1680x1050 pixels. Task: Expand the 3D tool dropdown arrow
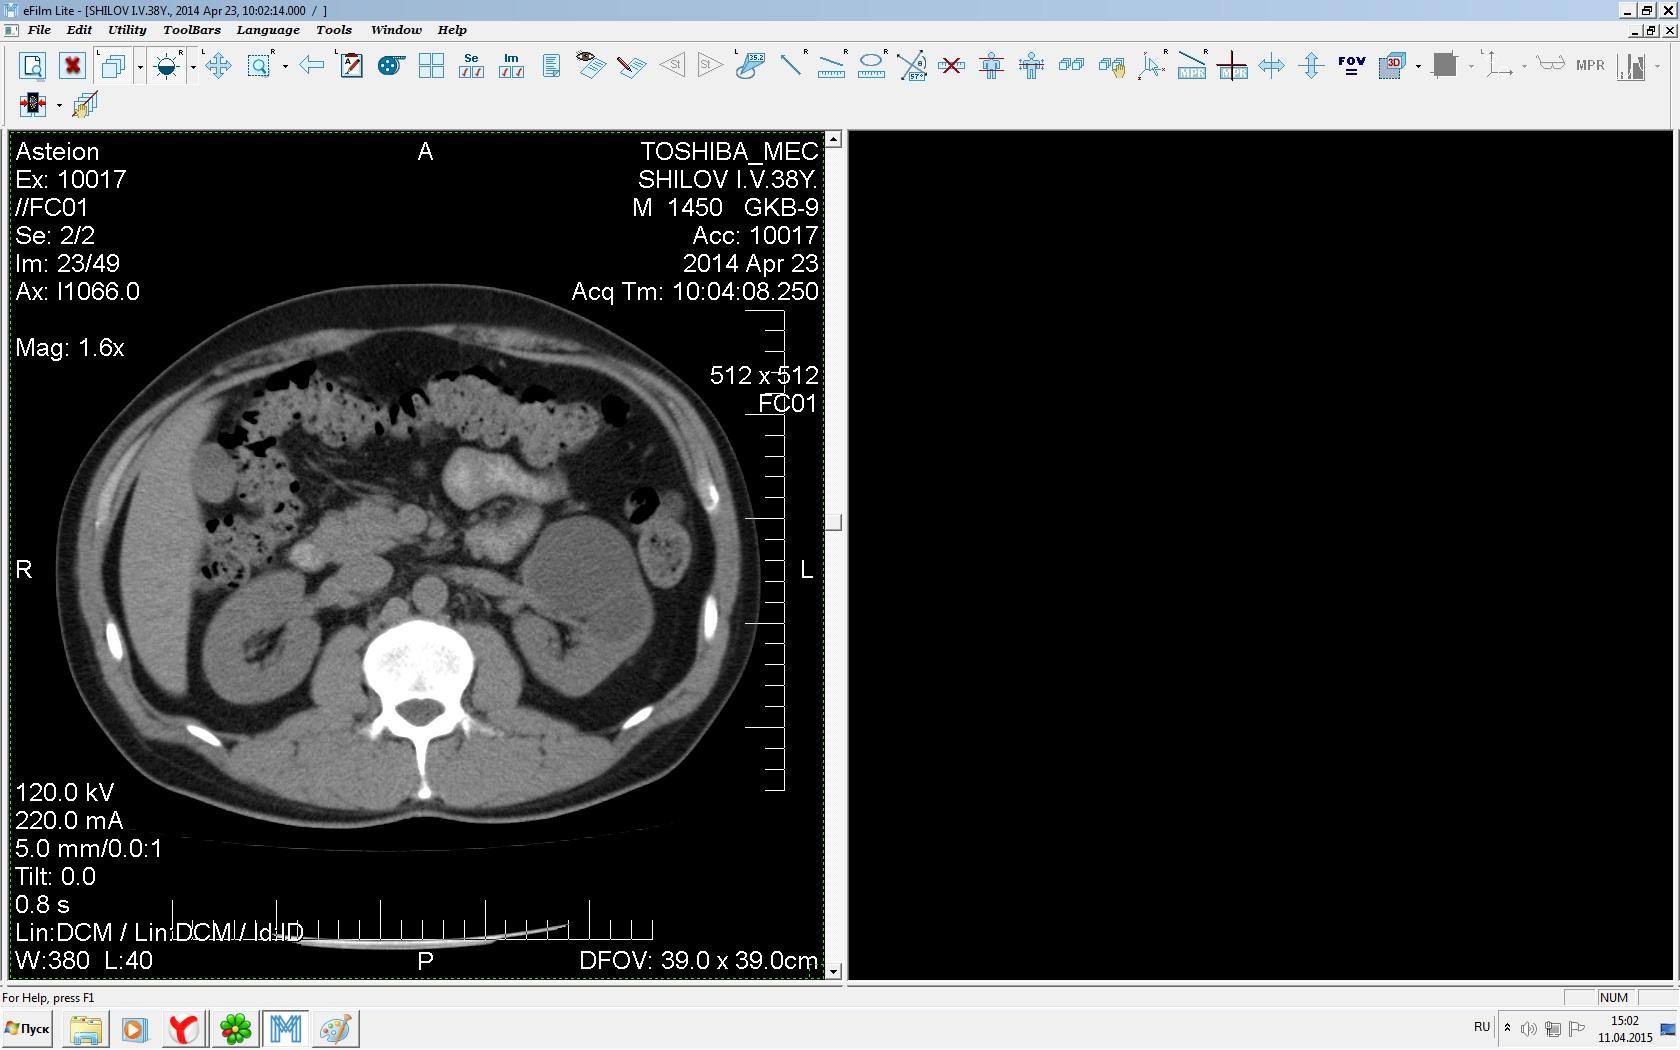pos(1418,67)
